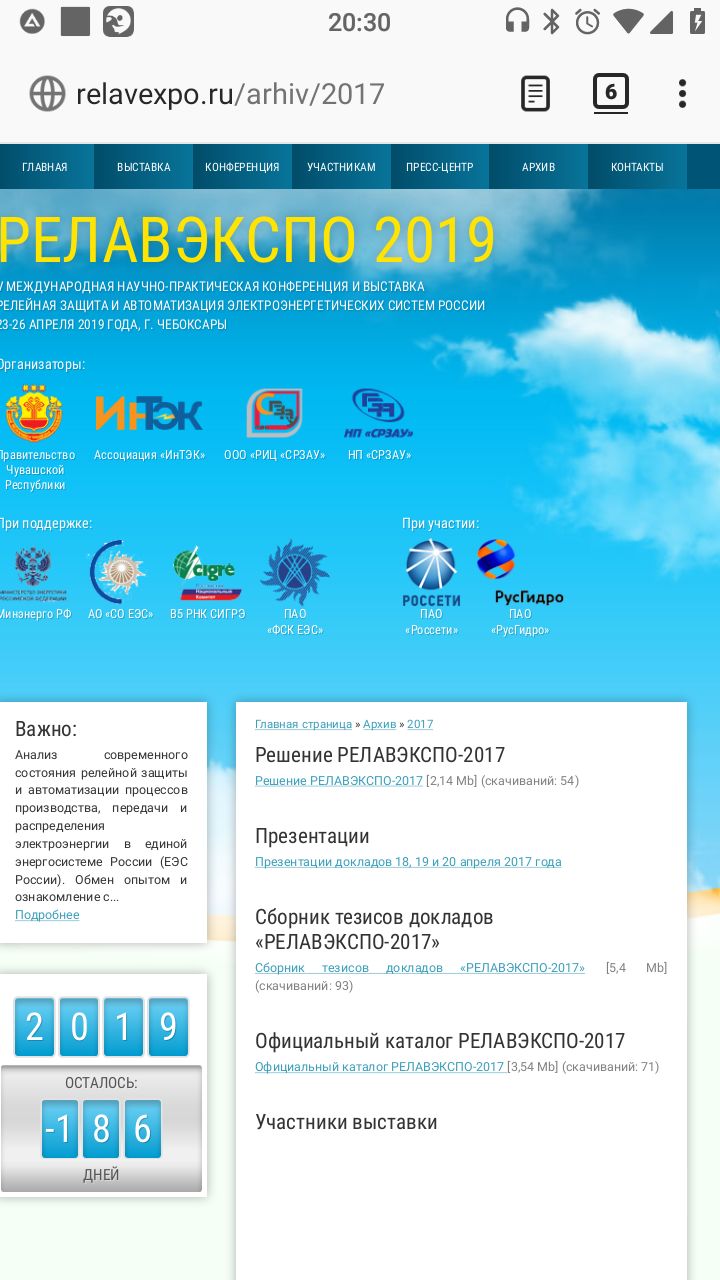Click the 2019 year counter digits
Screen dimensions: 720x1280
101,1027
